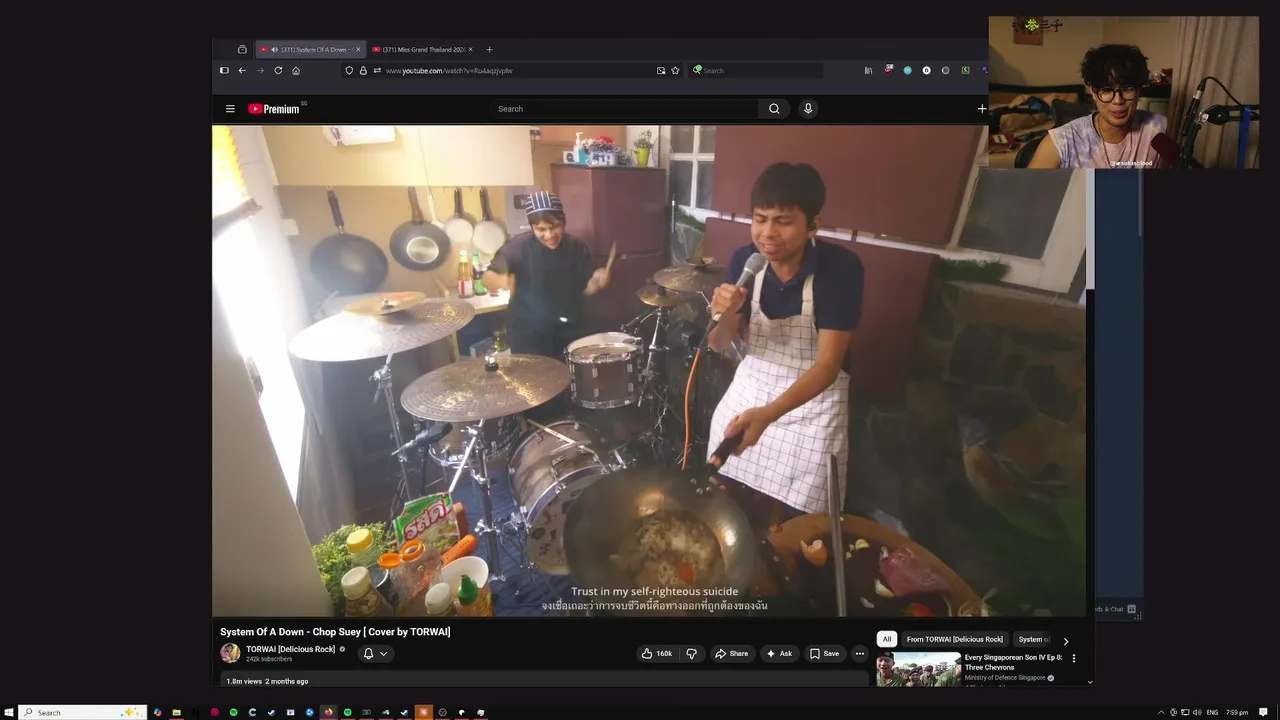This screenshot has width=1280, height=720.
Task: Open File Explorer from the taskbar
Action: [176, 712]
